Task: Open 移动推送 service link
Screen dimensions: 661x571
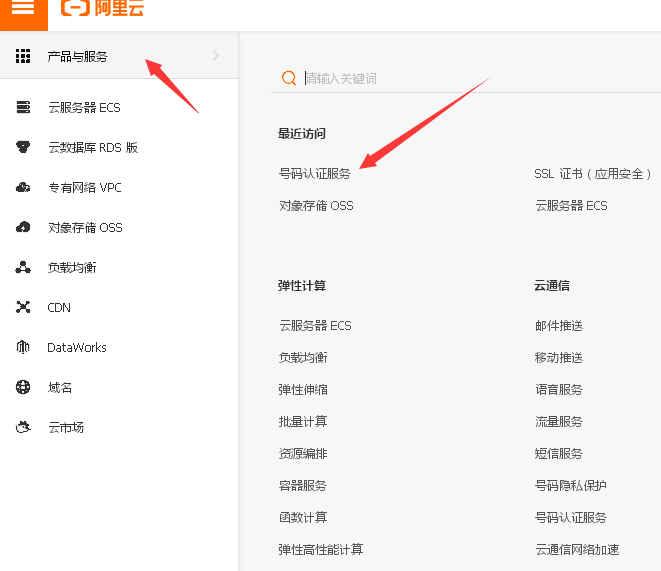Action: [x=559, y=358]
